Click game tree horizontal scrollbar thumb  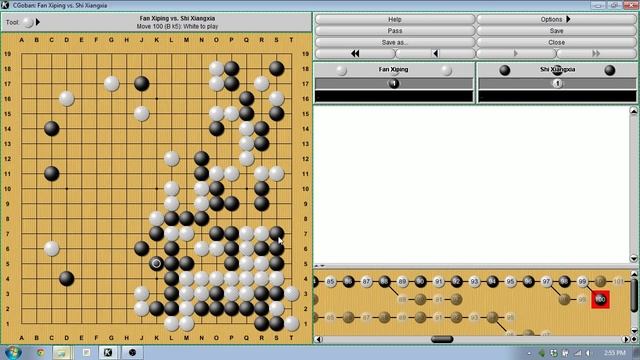coord(442,339)
